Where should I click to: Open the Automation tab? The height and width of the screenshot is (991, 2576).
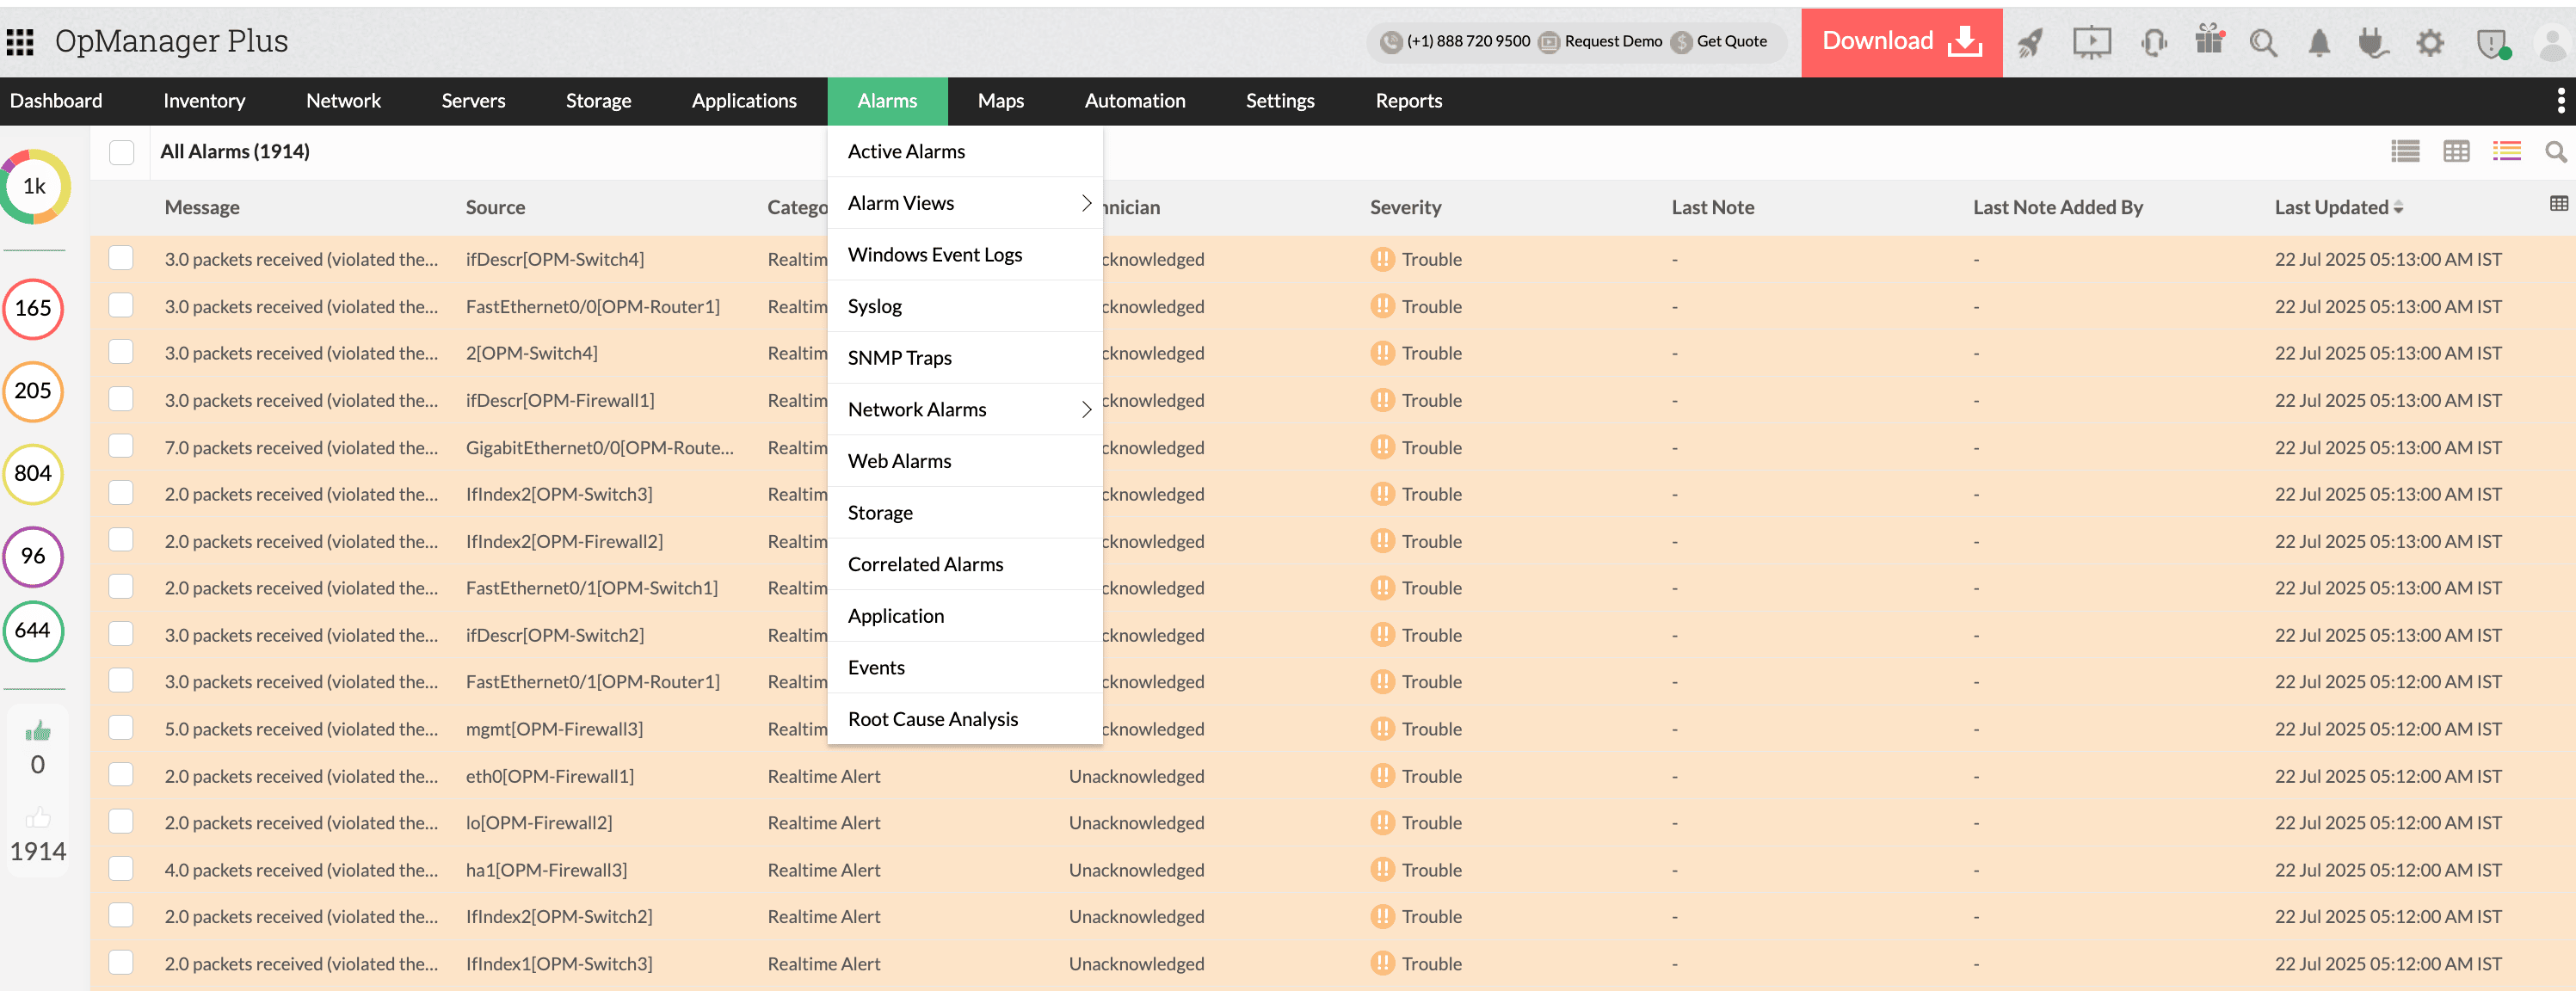pos(1134,101)
